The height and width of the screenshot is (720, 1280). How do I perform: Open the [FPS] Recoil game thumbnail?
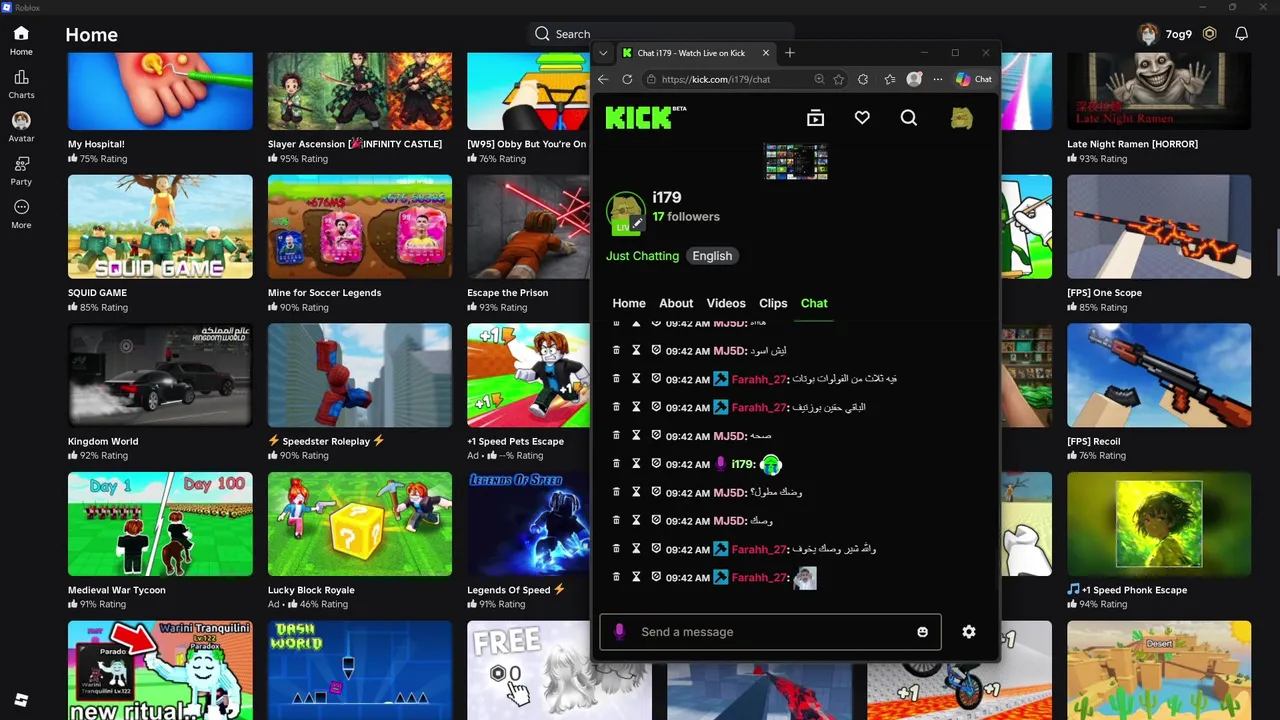[x=1159, y=375]
